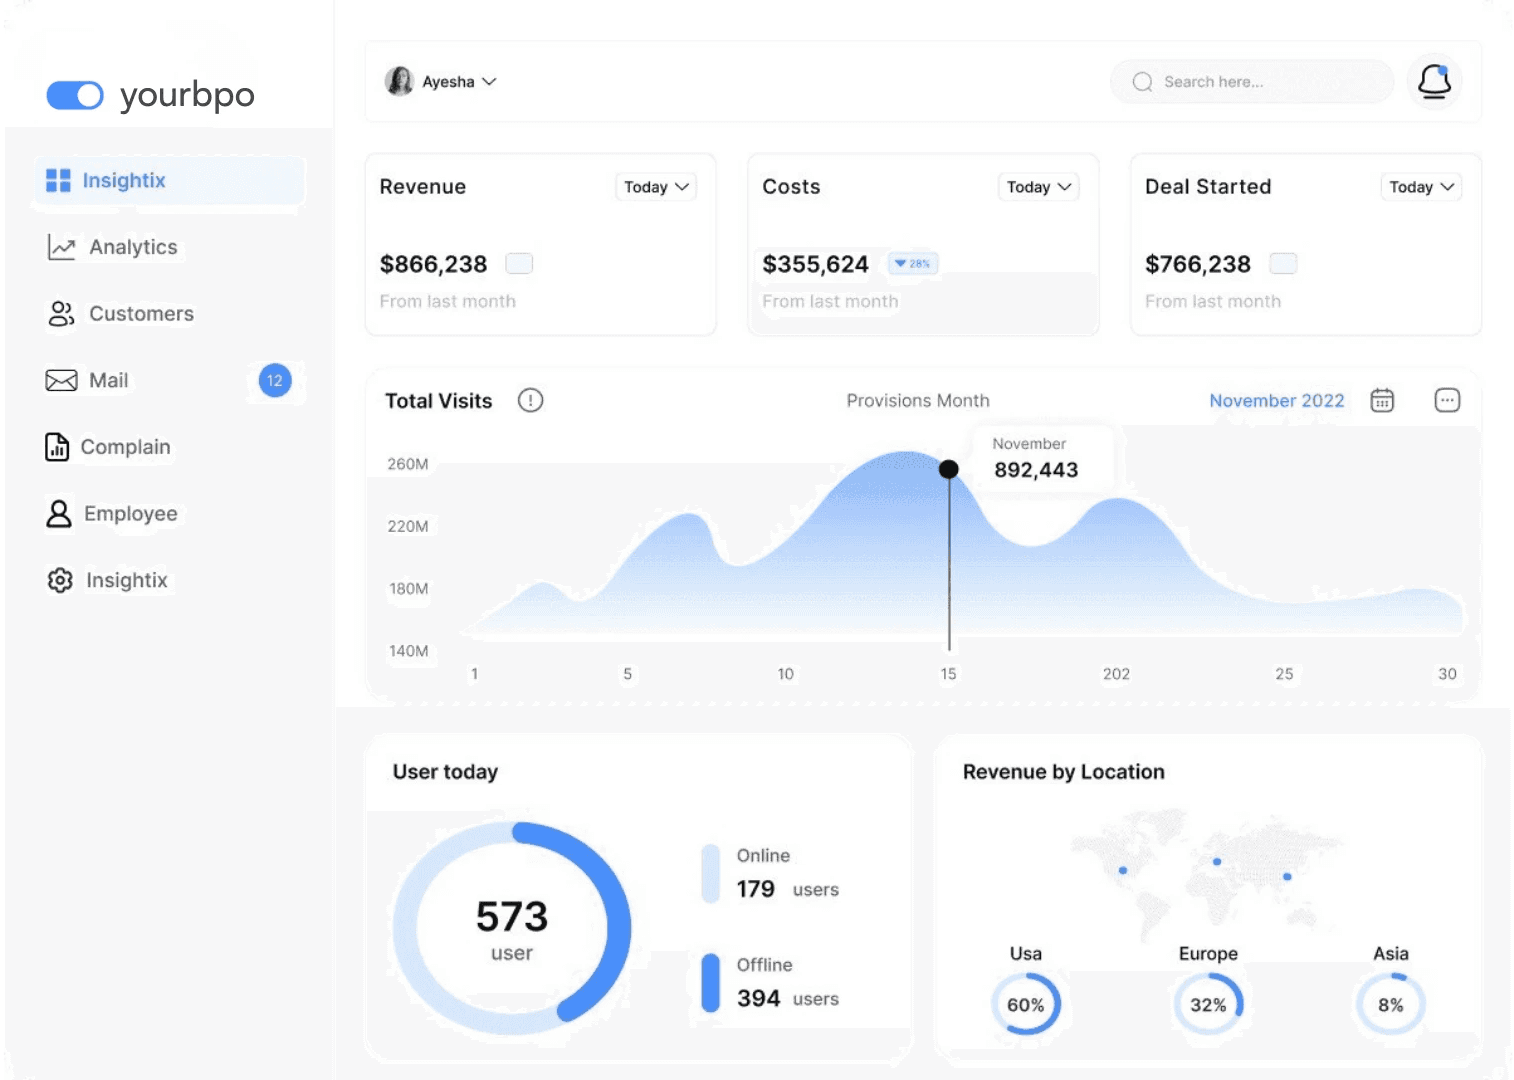This screenshot has width=1514, height=1080.
Task: Click the calendar icon near November 2022
Action: pos(1382,400)
